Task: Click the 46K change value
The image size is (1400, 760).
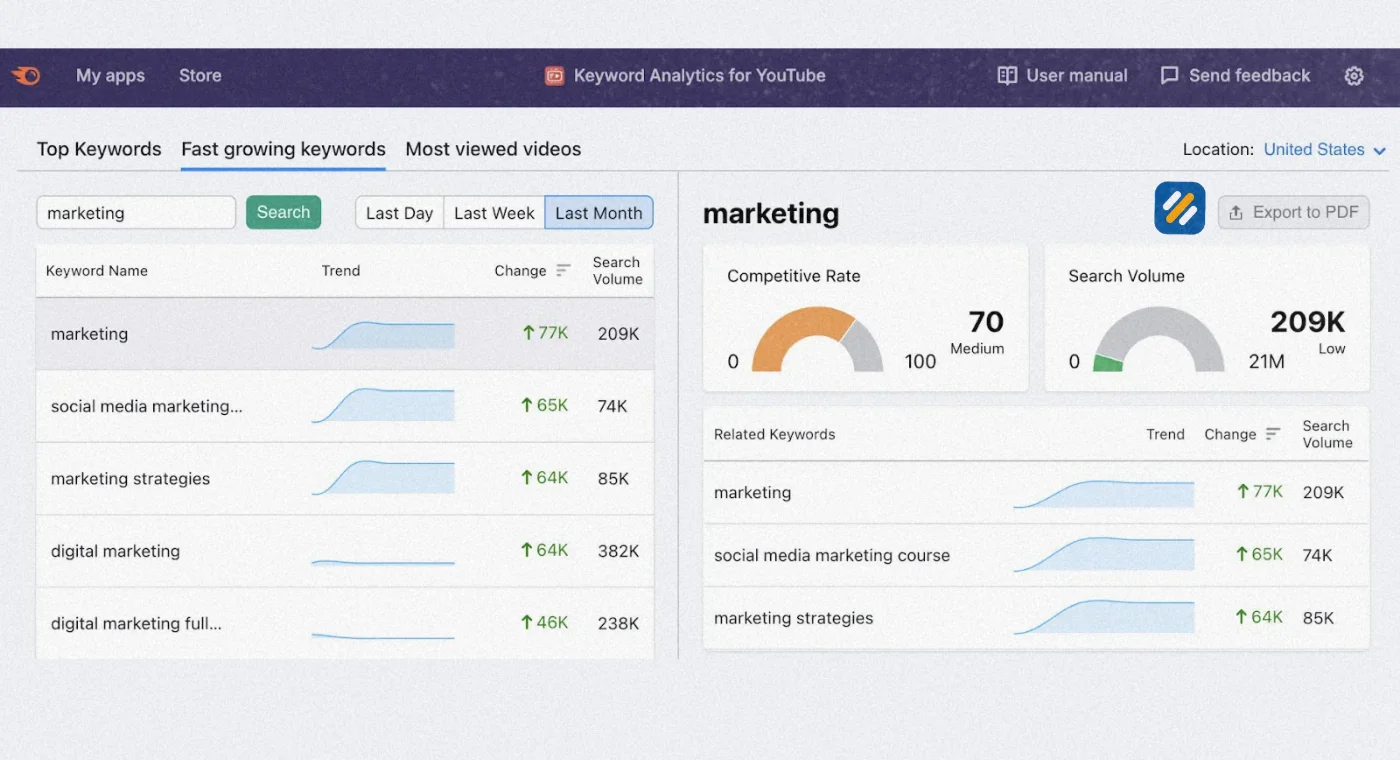Action: click(x=545, y=622)
